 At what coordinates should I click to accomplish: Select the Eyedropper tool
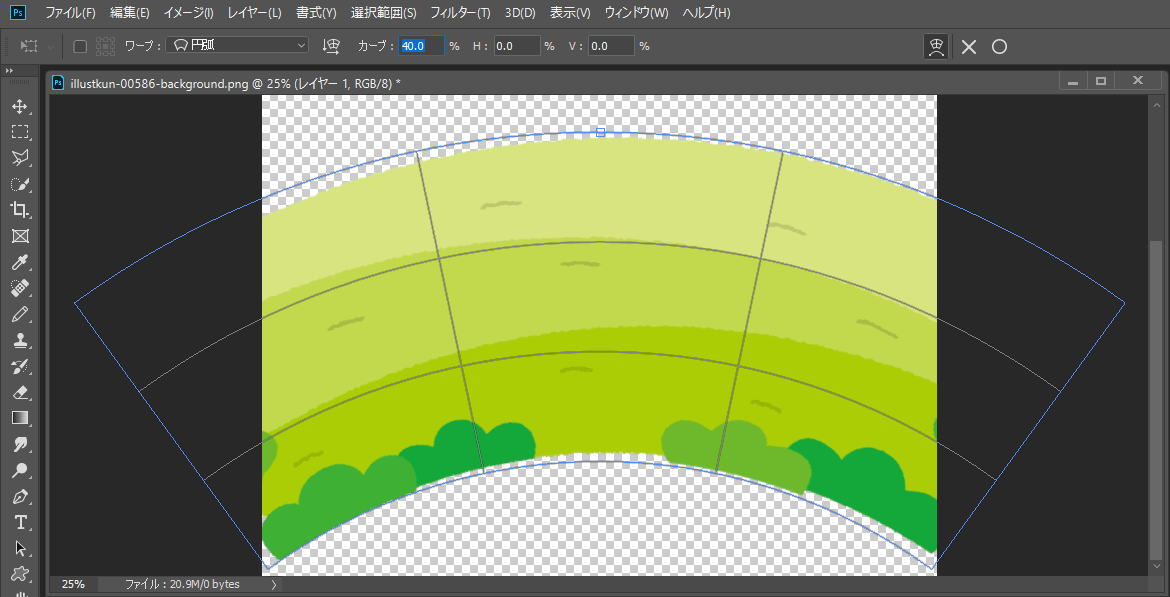point(20,262)
